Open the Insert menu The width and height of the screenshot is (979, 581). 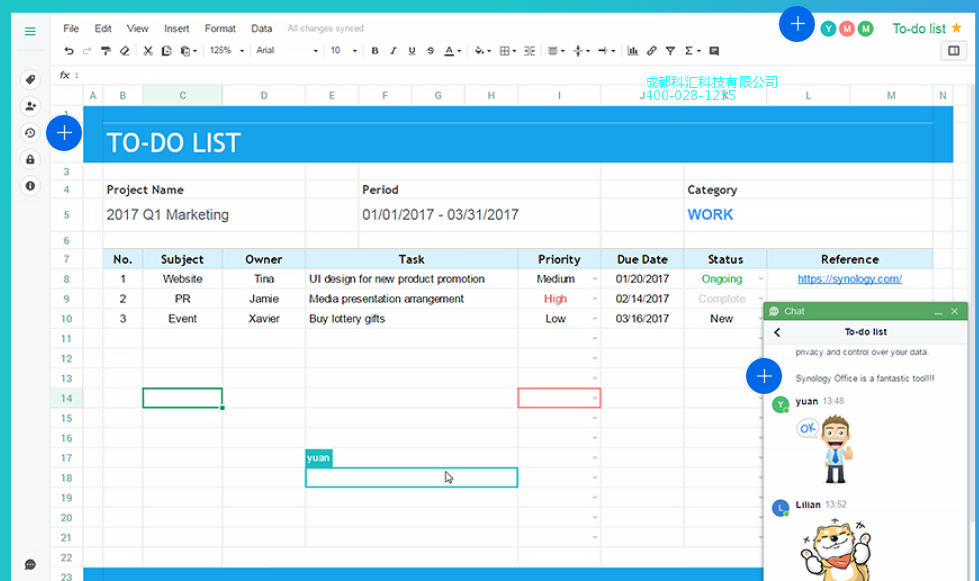coord(177,29)
